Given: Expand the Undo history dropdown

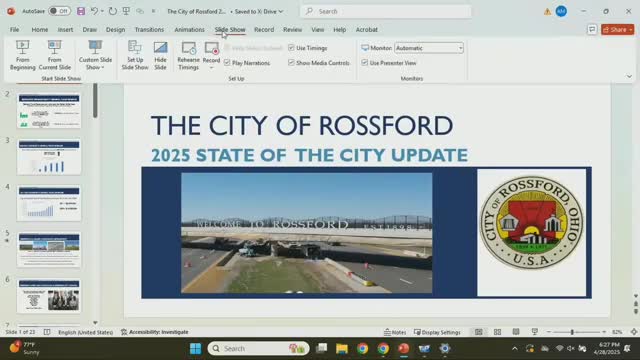Looking at the screenshot, I should point(102,11).
